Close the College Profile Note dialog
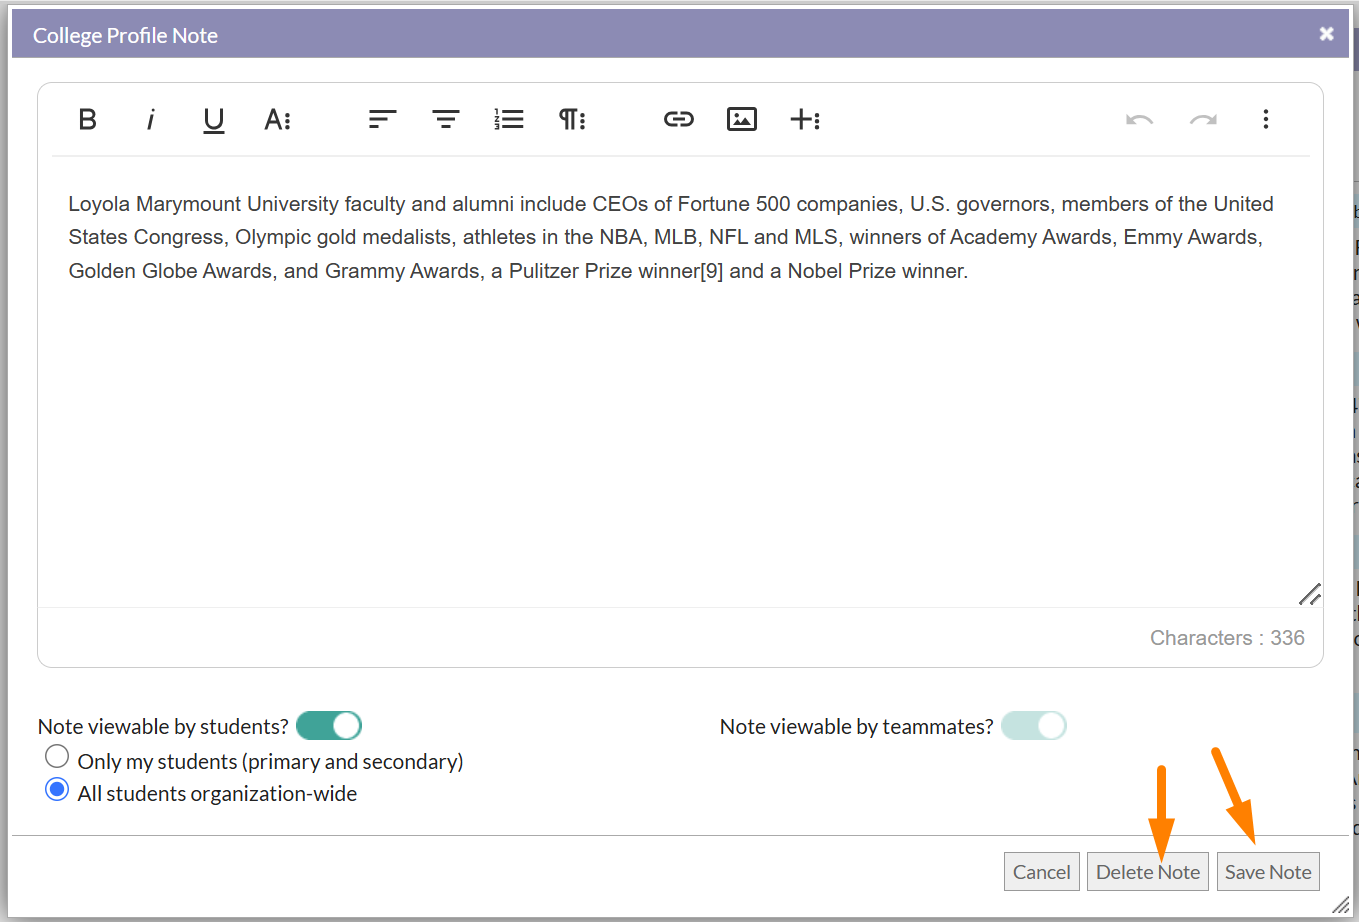 (x=1326, y=34)
